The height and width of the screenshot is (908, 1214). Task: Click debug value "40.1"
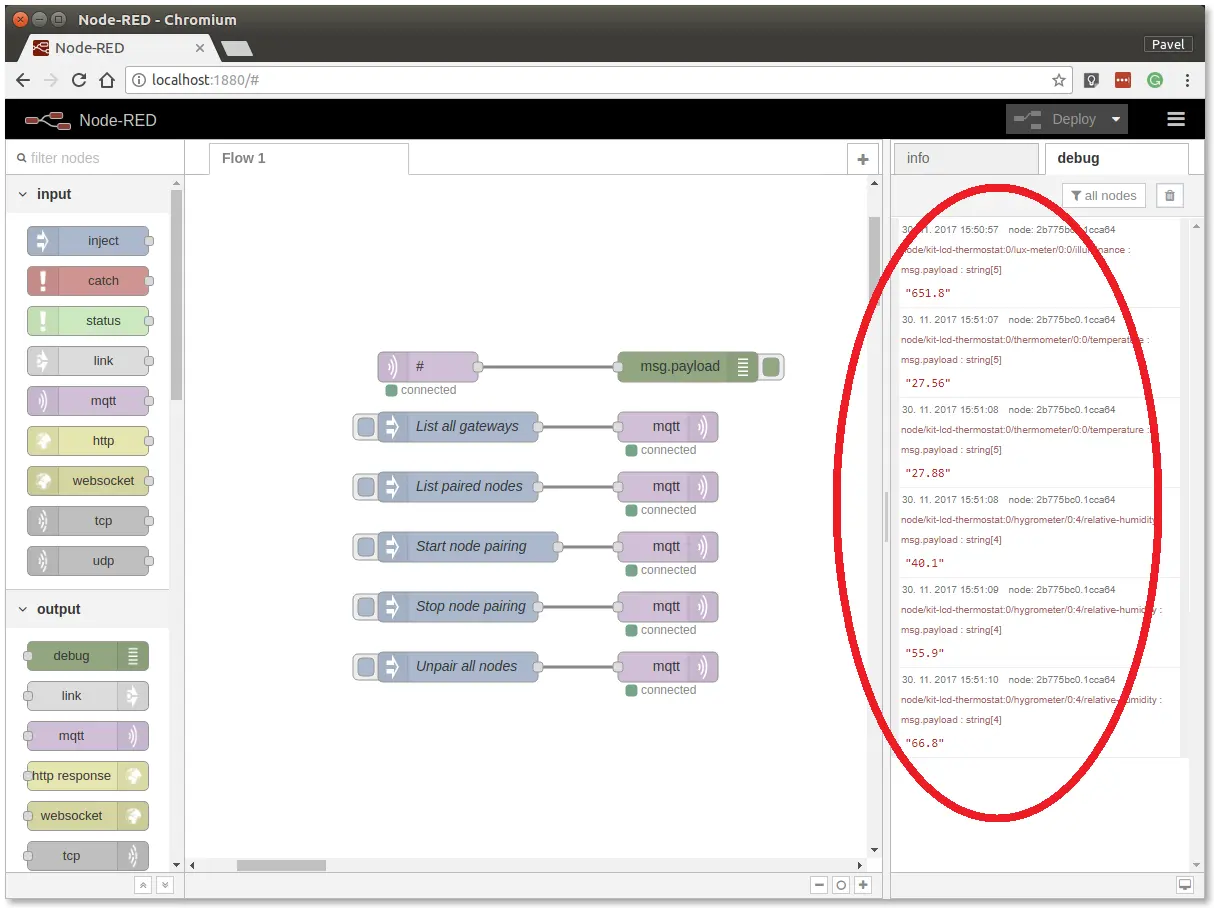click(x=925, y=563)
